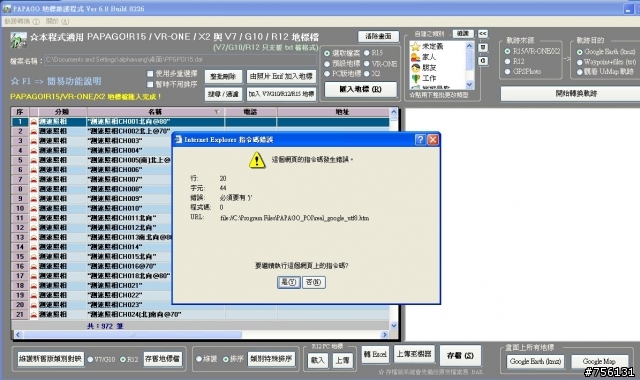Select the 預設地標 radio option

coord(327,64)
